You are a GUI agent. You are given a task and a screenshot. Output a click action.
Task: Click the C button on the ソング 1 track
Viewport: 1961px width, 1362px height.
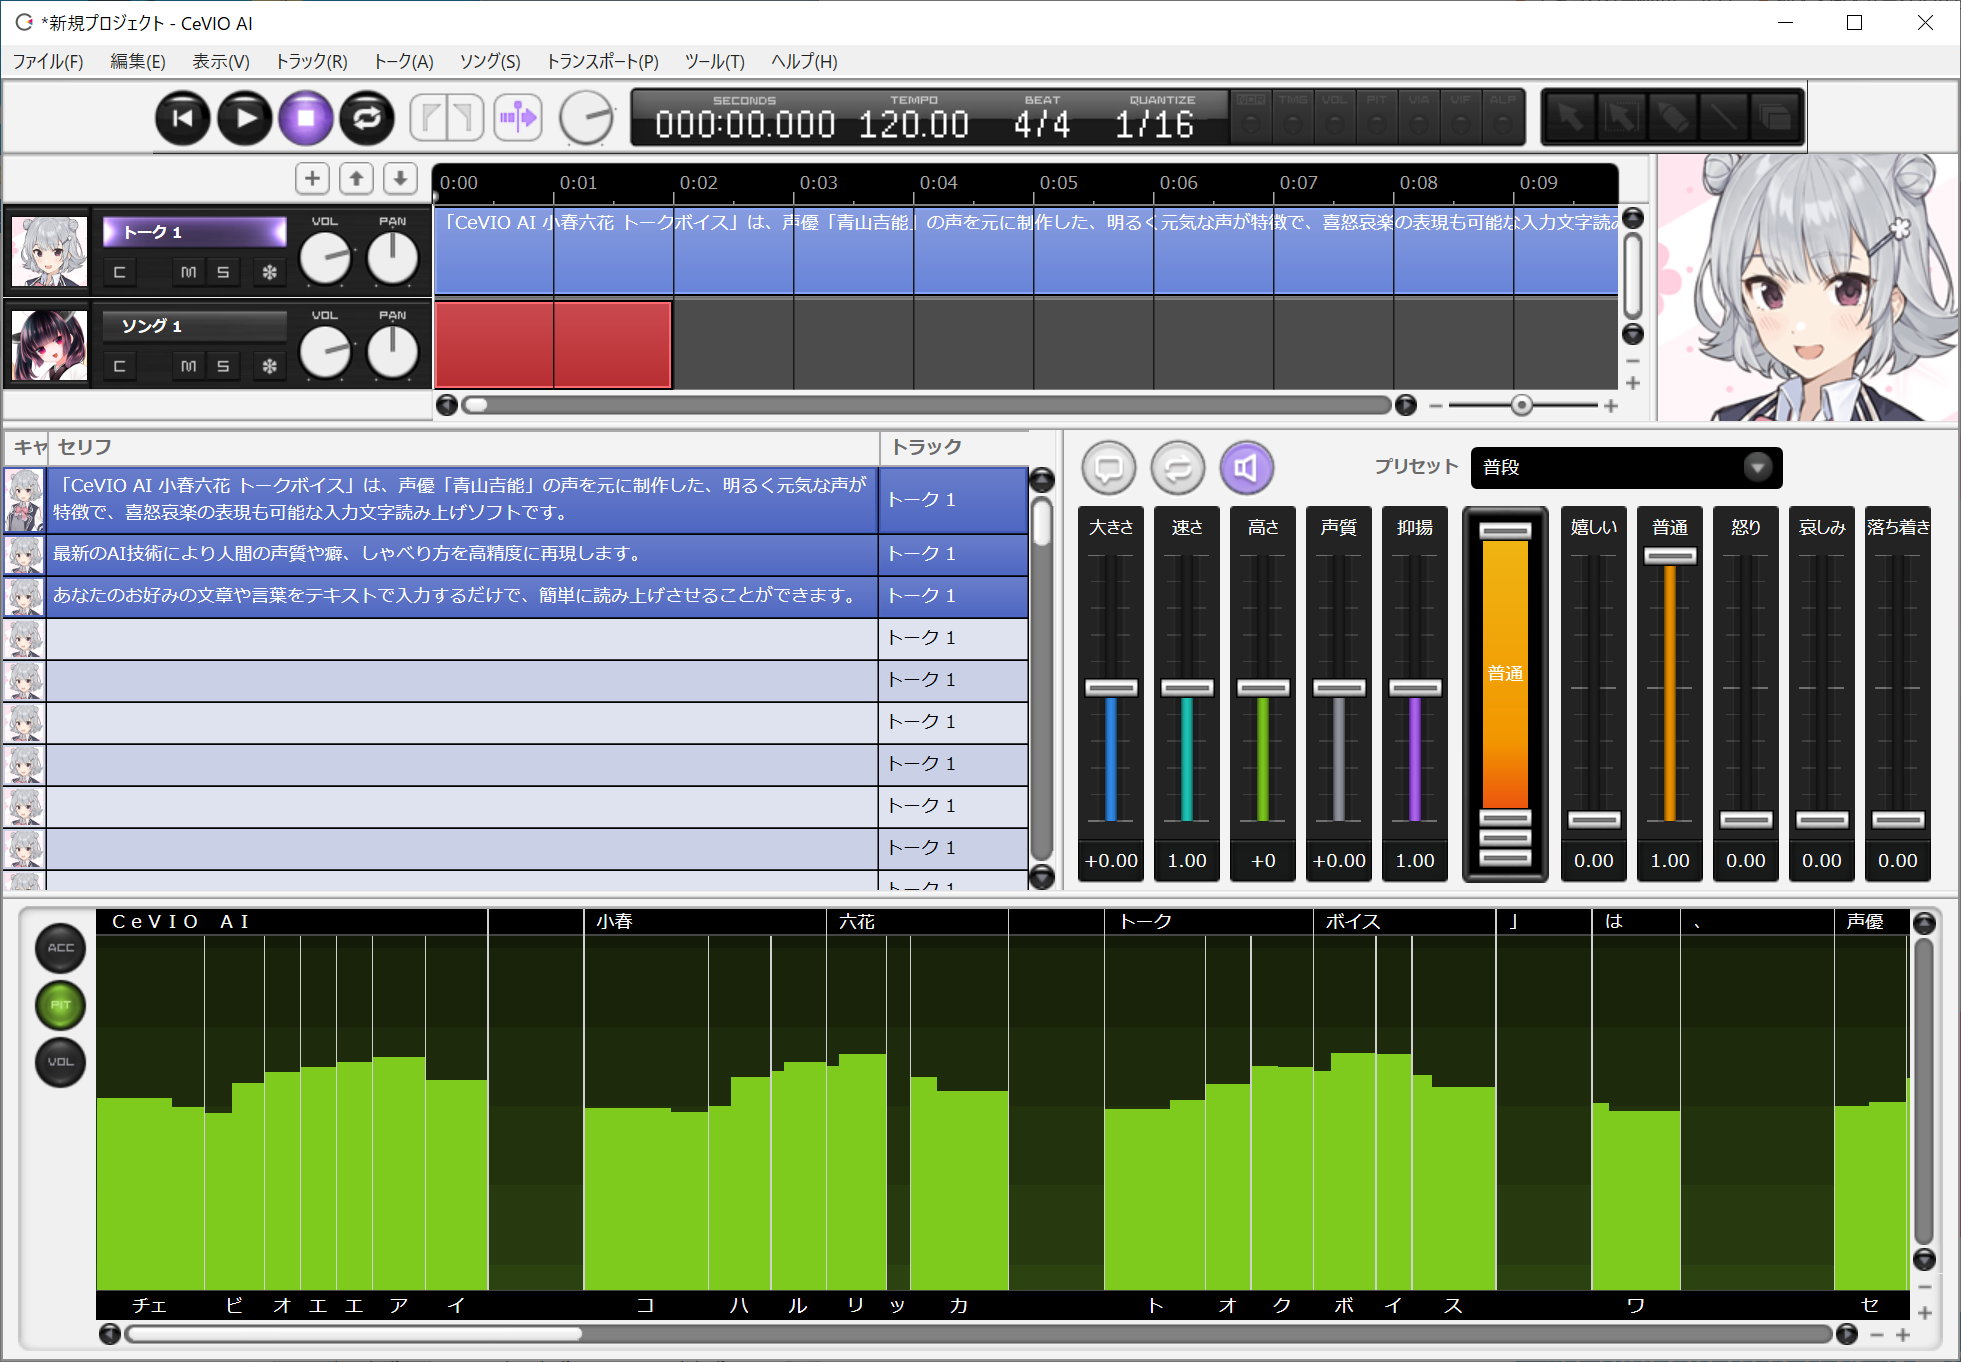120,366
